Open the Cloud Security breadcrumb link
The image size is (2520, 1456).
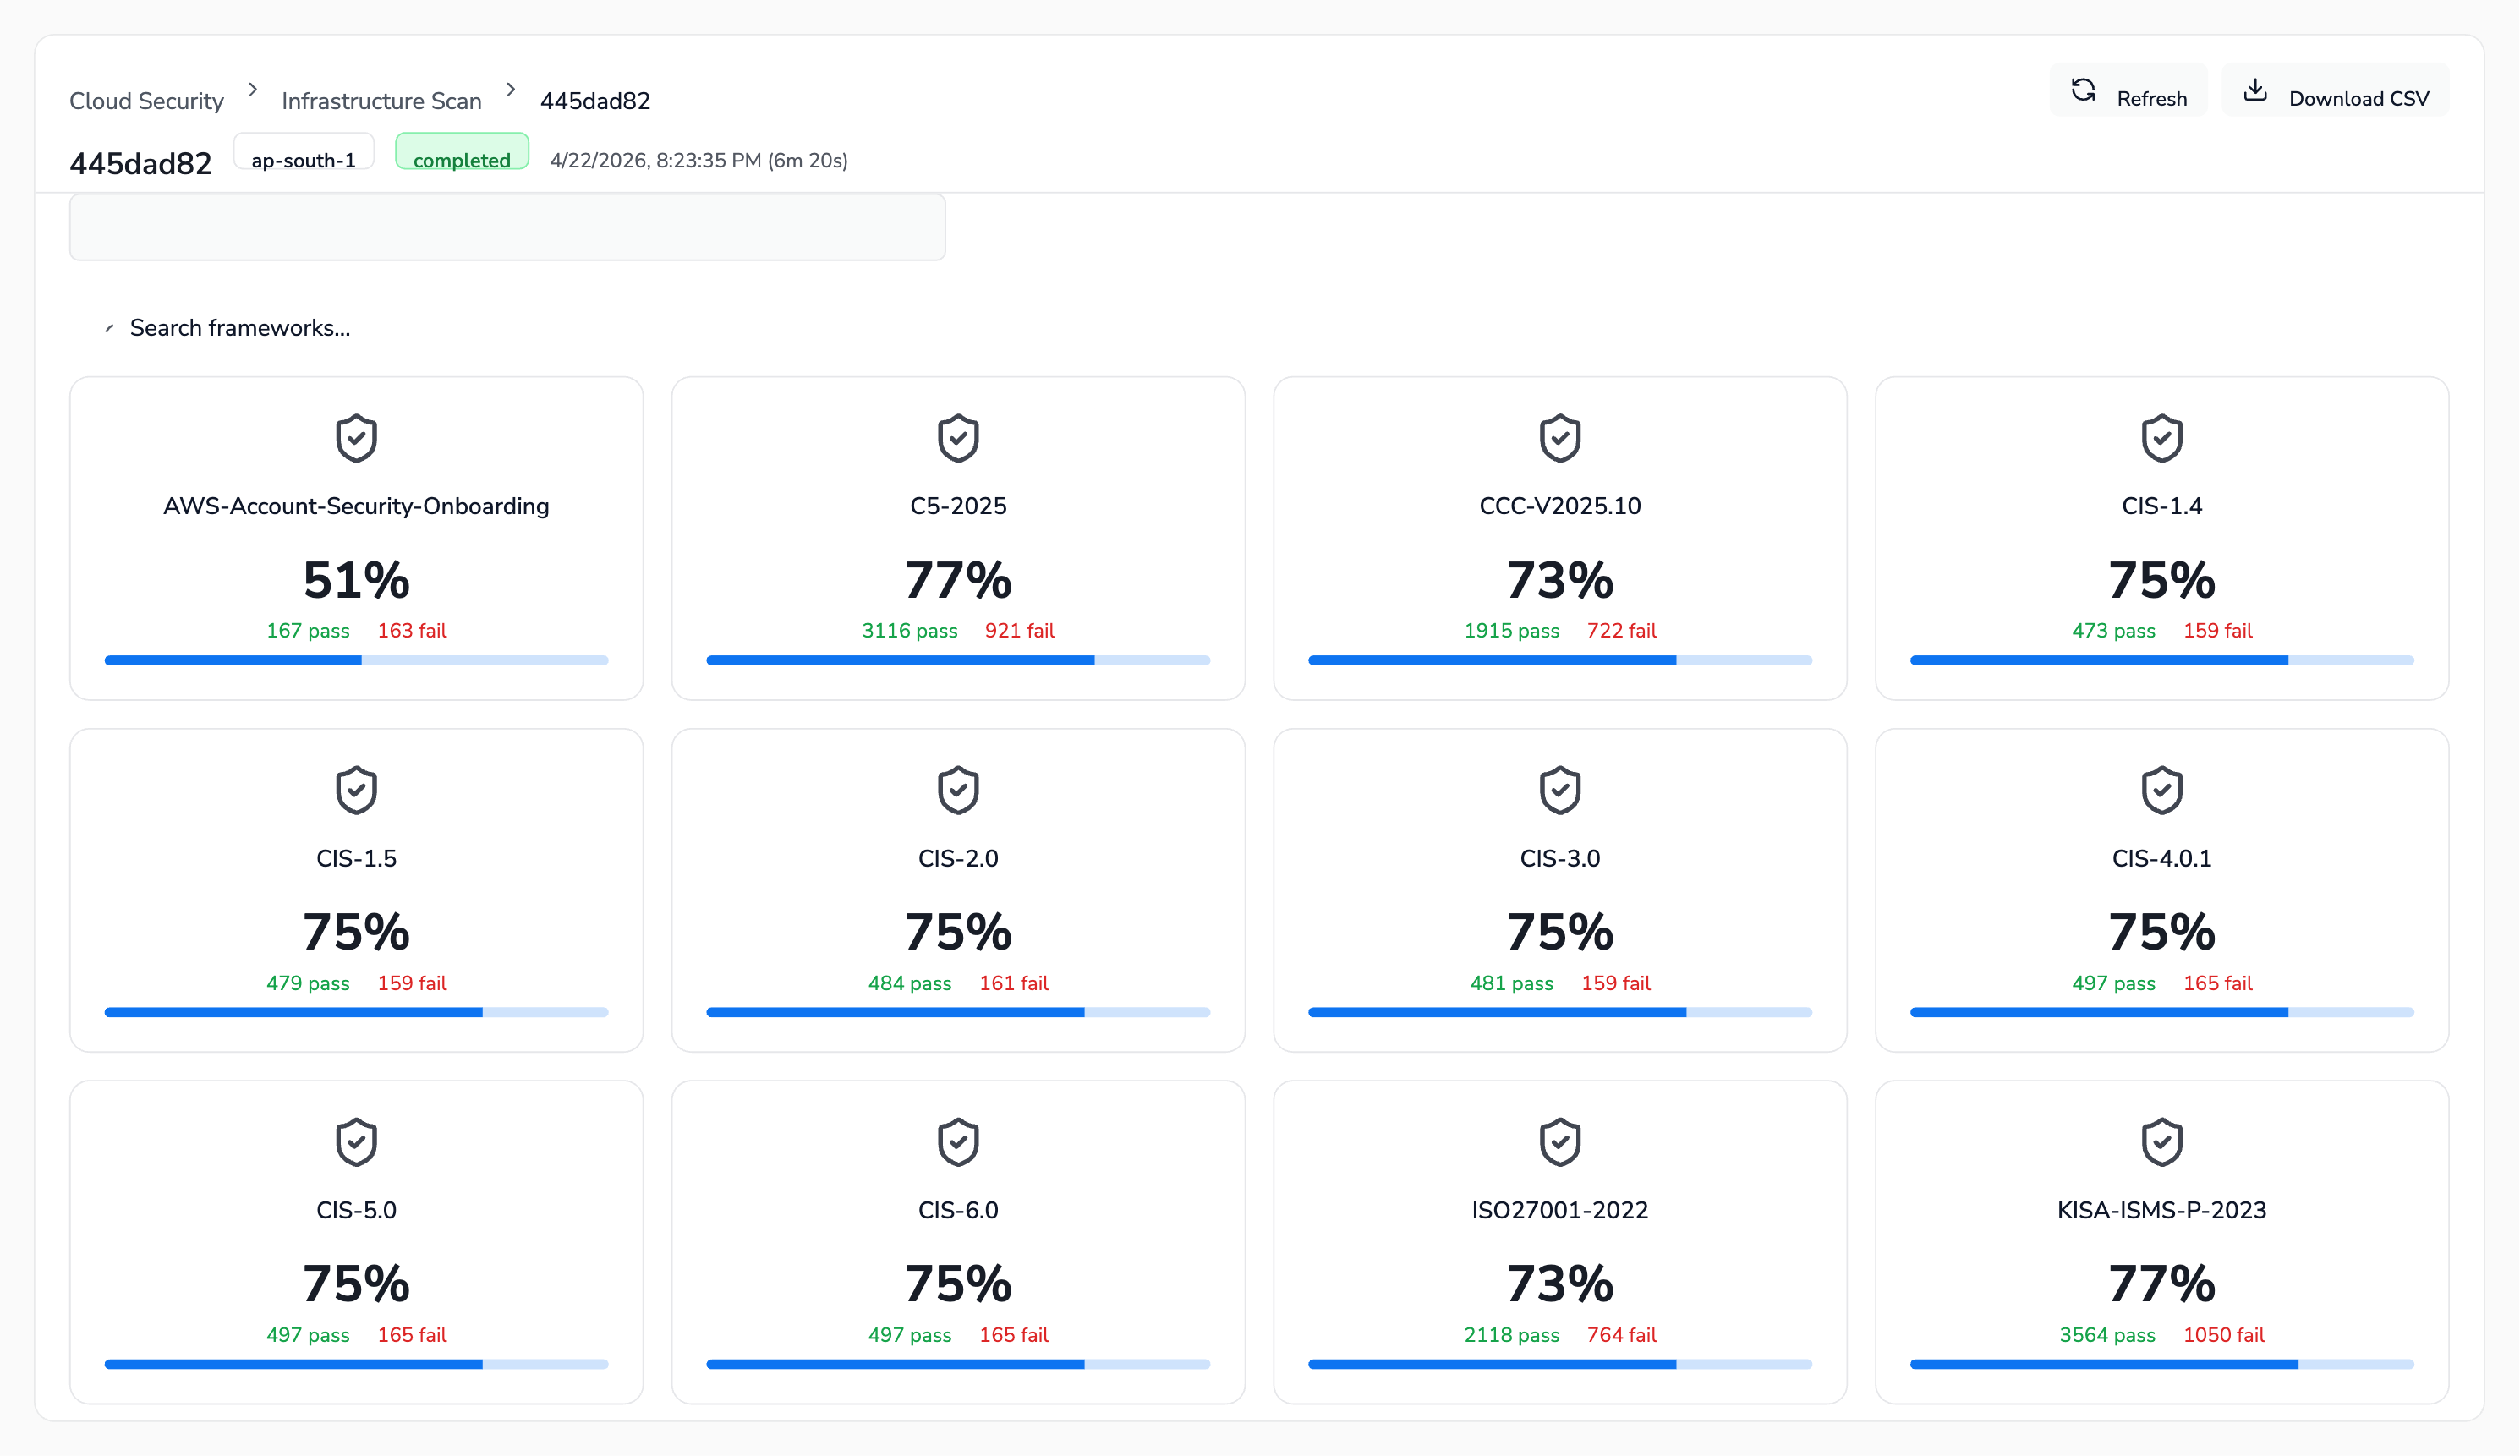click(x=147, y=101)
